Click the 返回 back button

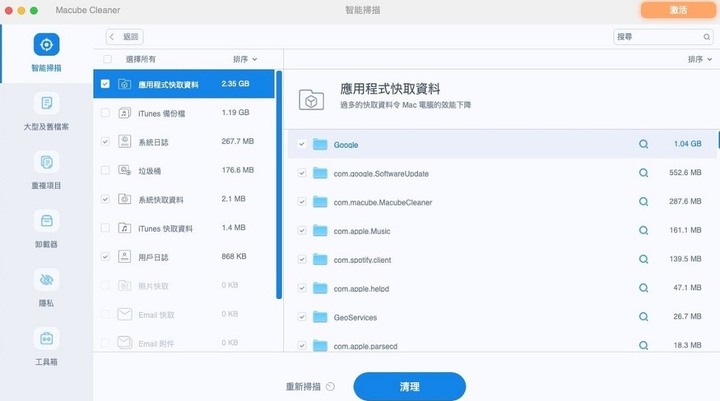coord(124,37)
